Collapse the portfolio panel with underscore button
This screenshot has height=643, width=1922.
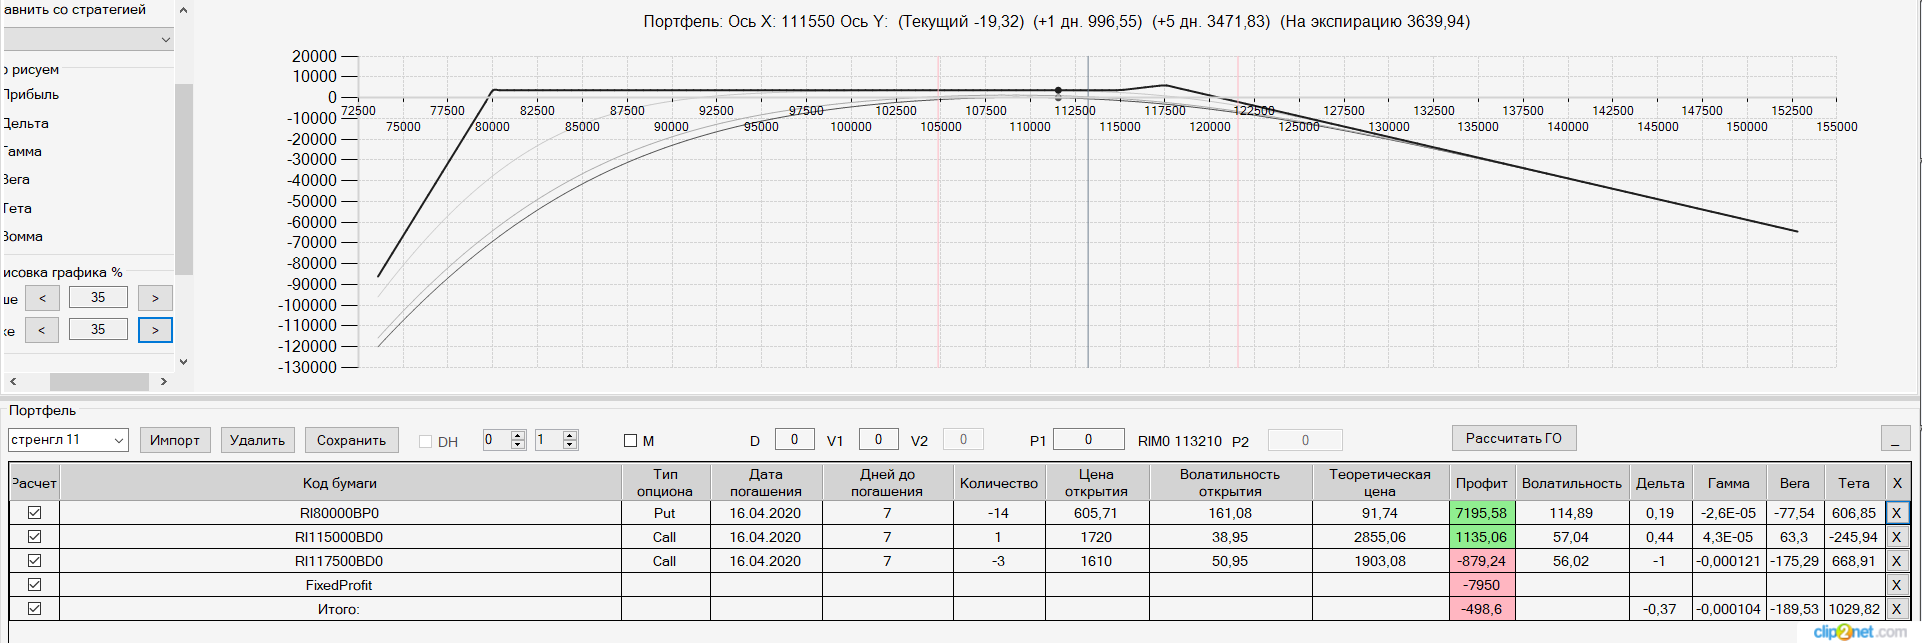click(x=1895, y=438)
